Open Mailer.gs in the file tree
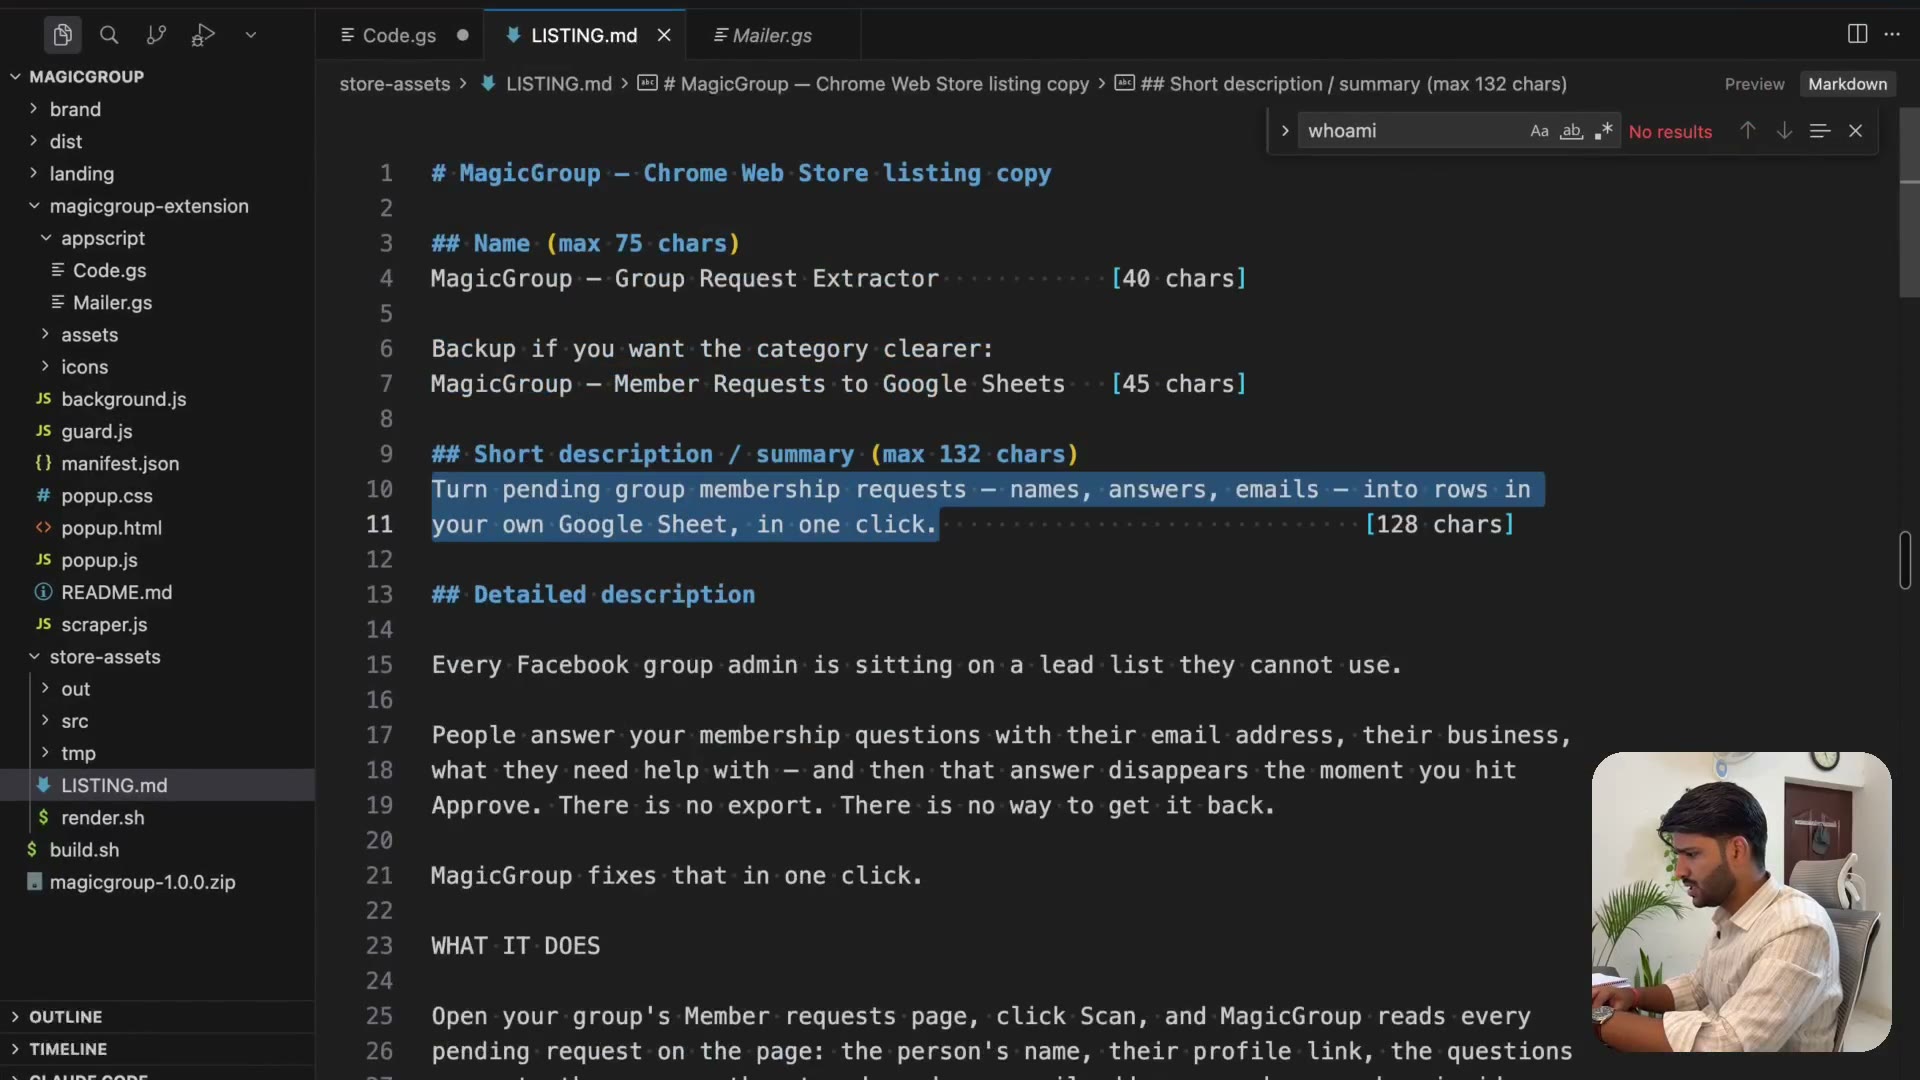1920x1080 pixels. [113, 302]
